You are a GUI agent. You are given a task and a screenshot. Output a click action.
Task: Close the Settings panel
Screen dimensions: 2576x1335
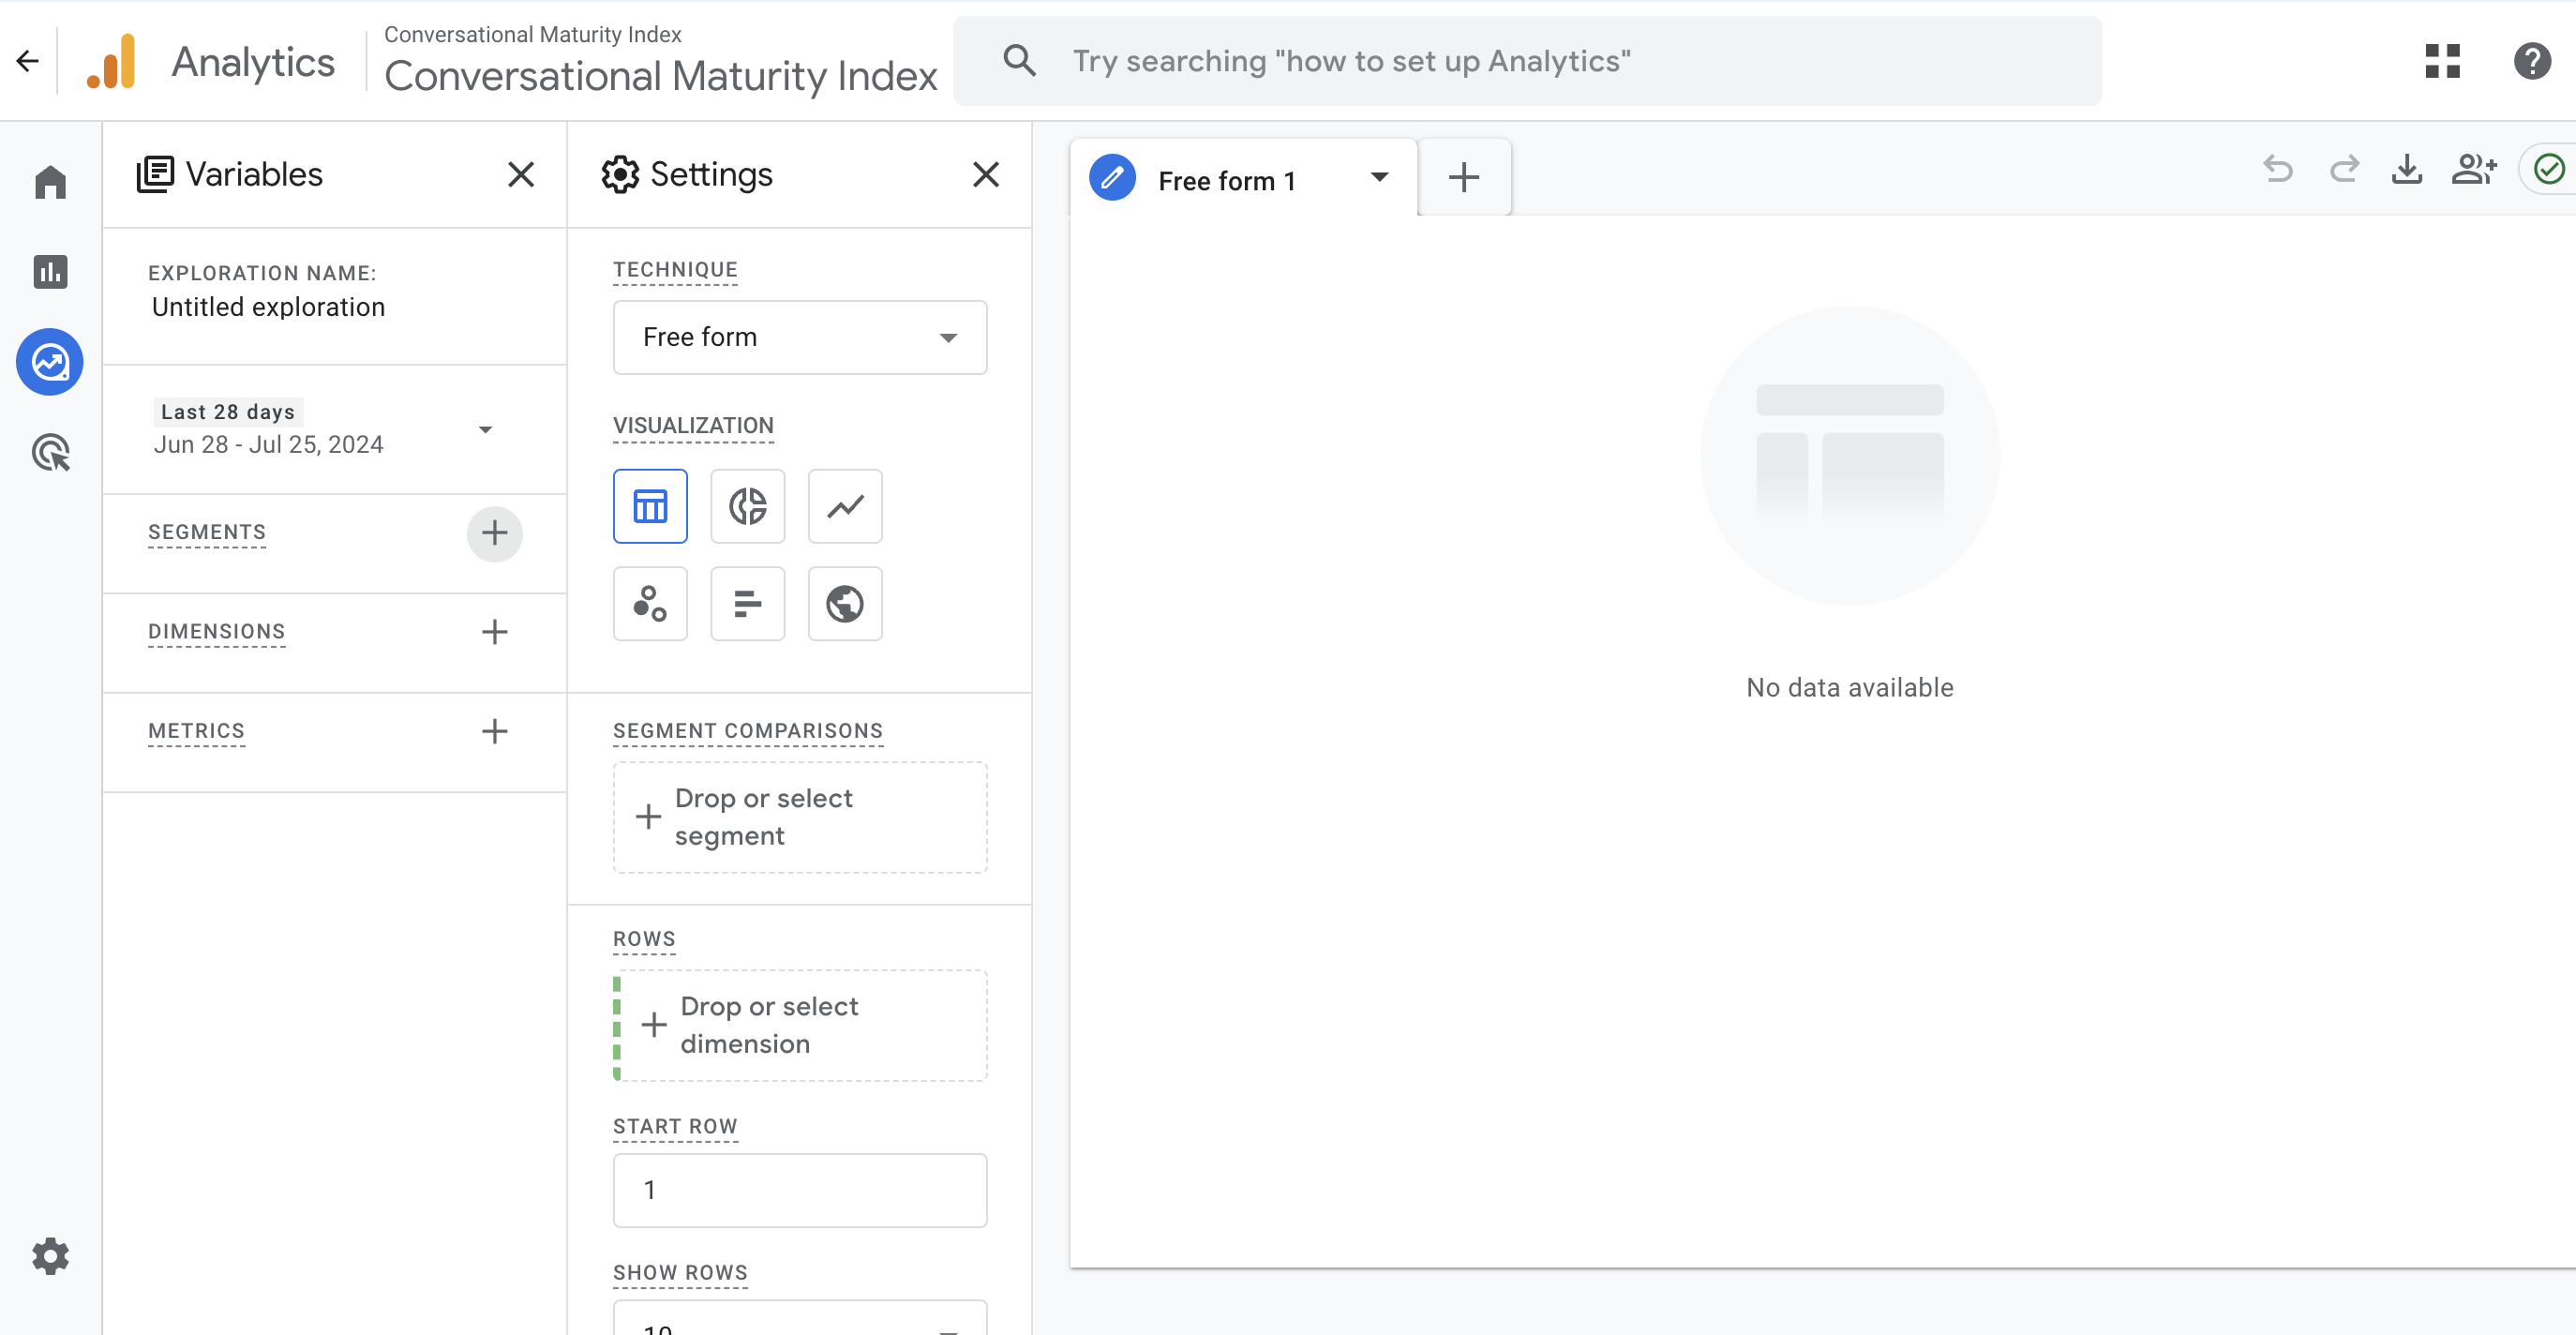[986, 174]
